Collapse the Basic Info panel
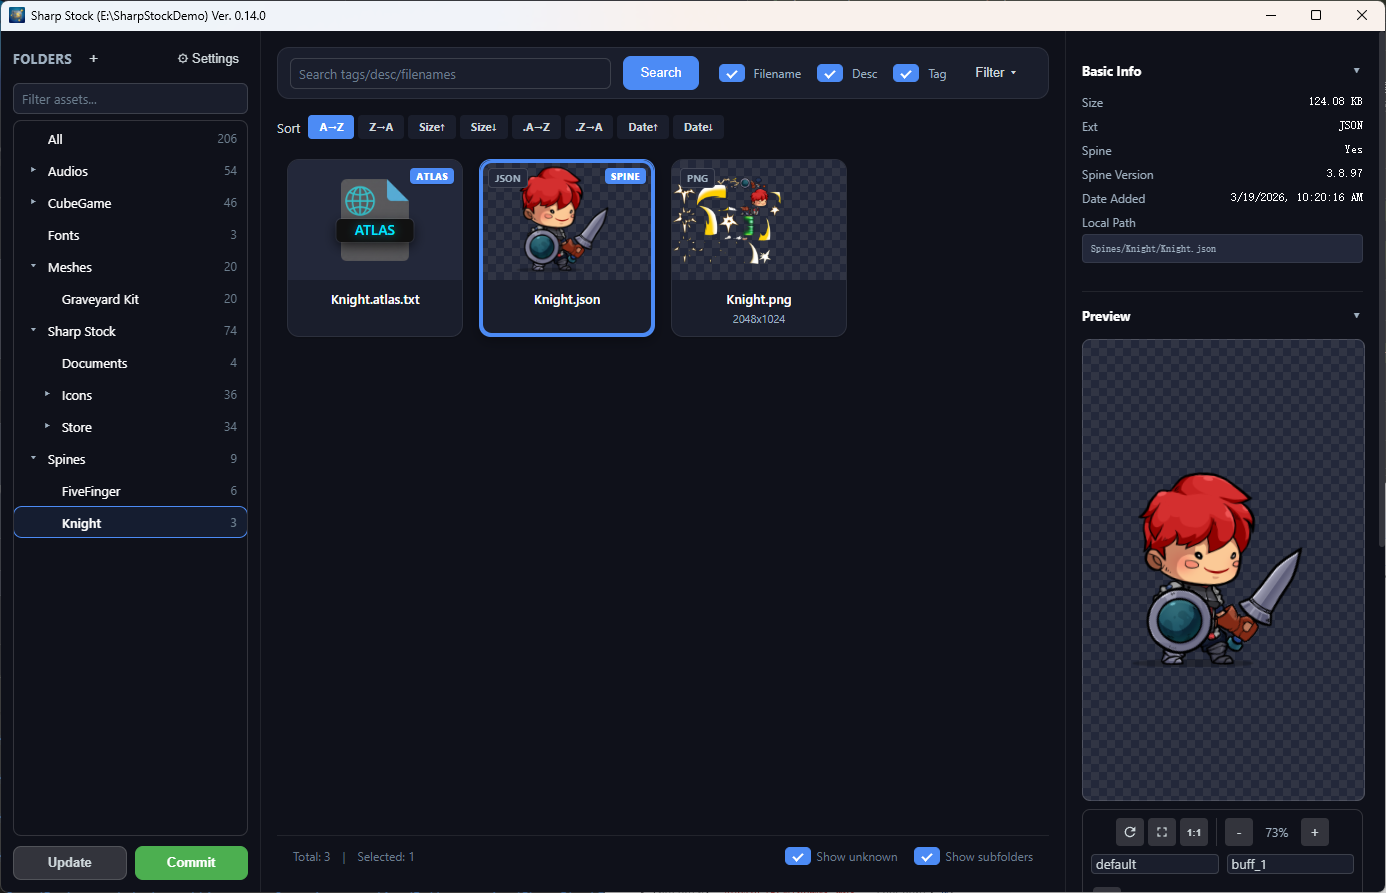This screenshot has width=1386, height=893. tap(1357, 71)
